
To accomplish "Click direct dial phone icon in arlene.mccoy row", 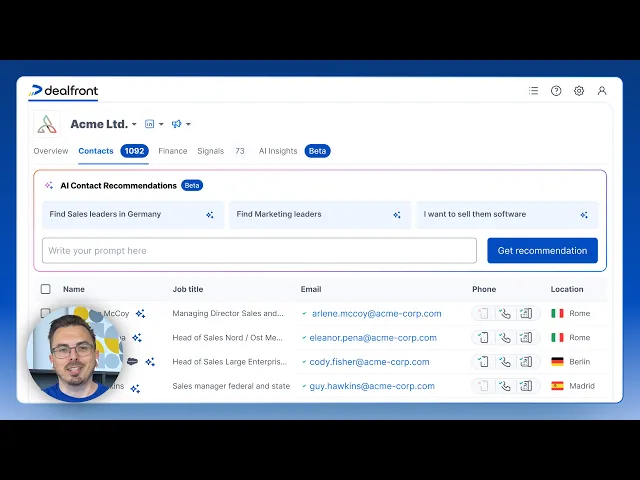I will pyautogui.click(x=505, y=313).
